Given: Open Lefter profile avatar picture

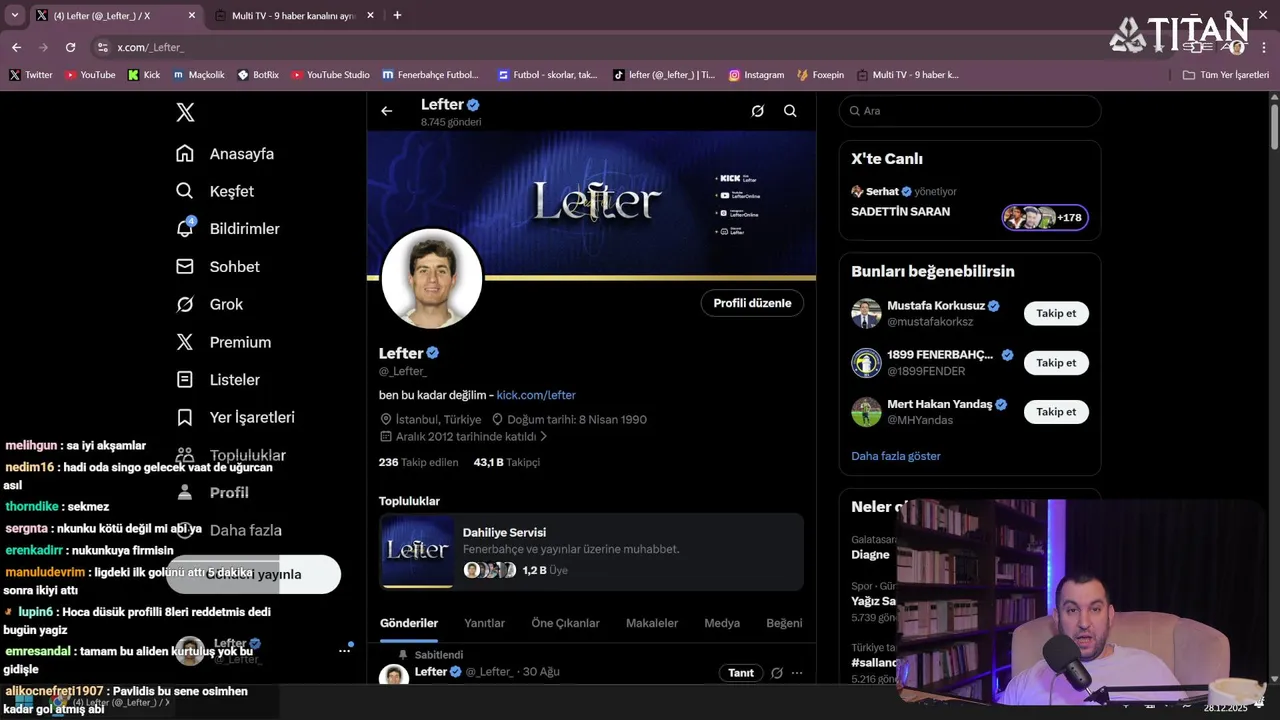Looking at the screenshot, I should point(432,279).
